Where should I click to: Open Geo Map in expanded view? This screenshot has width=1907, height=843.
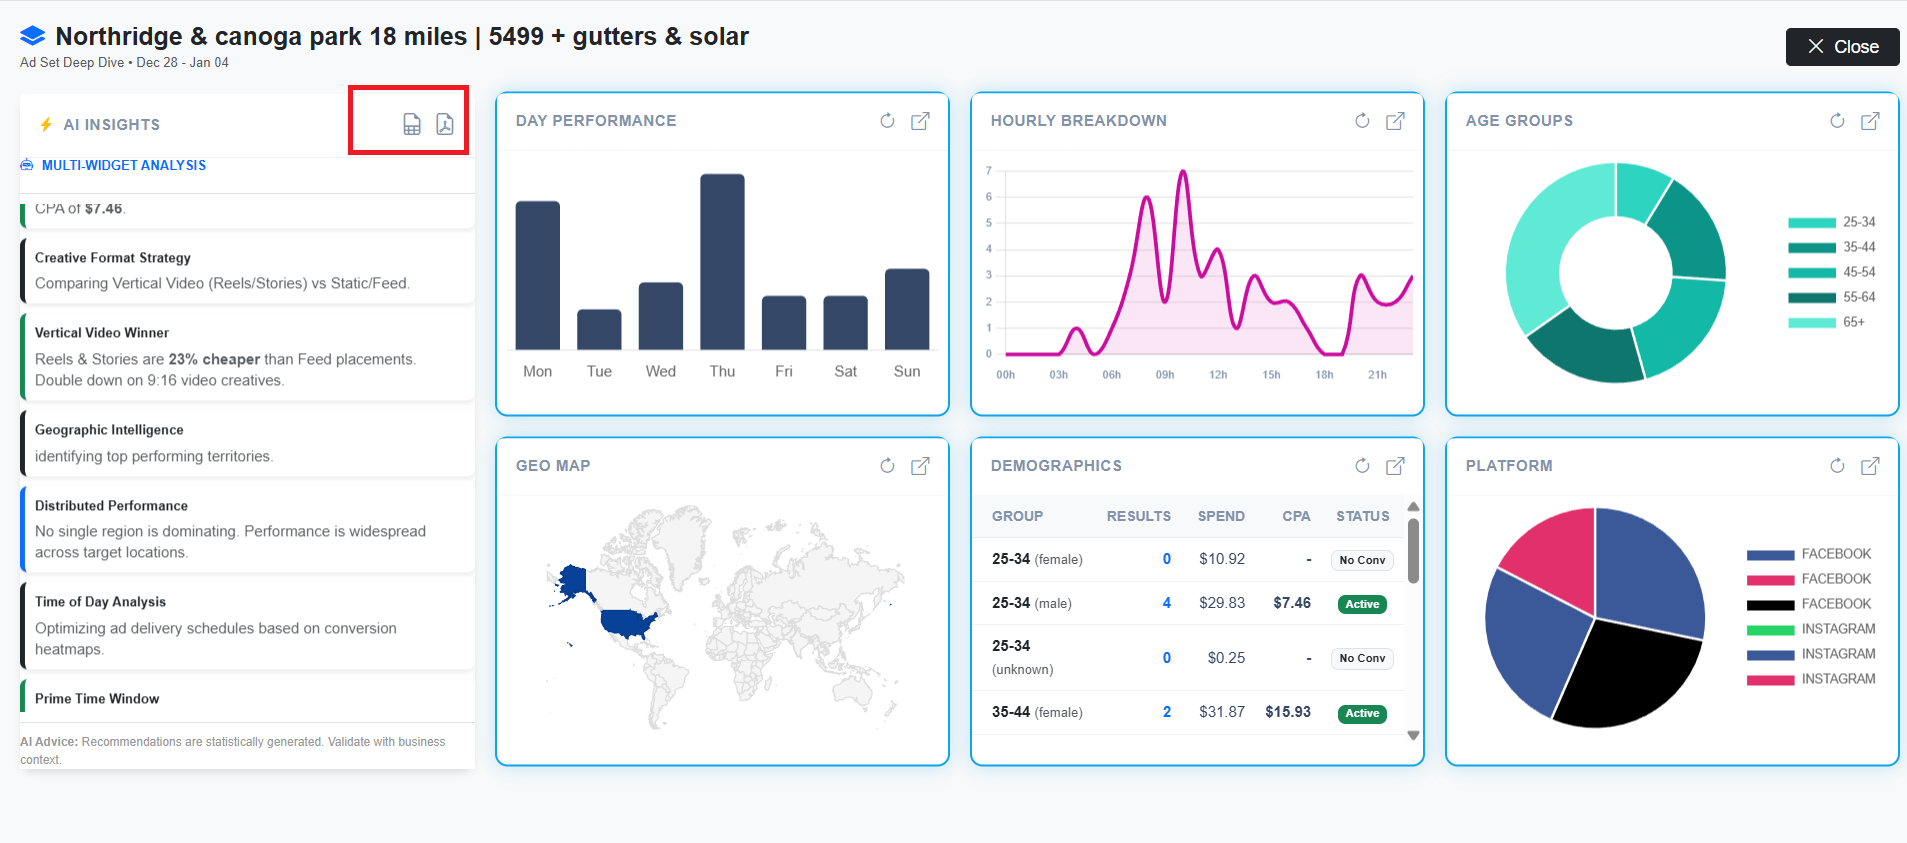click(920, 466)
